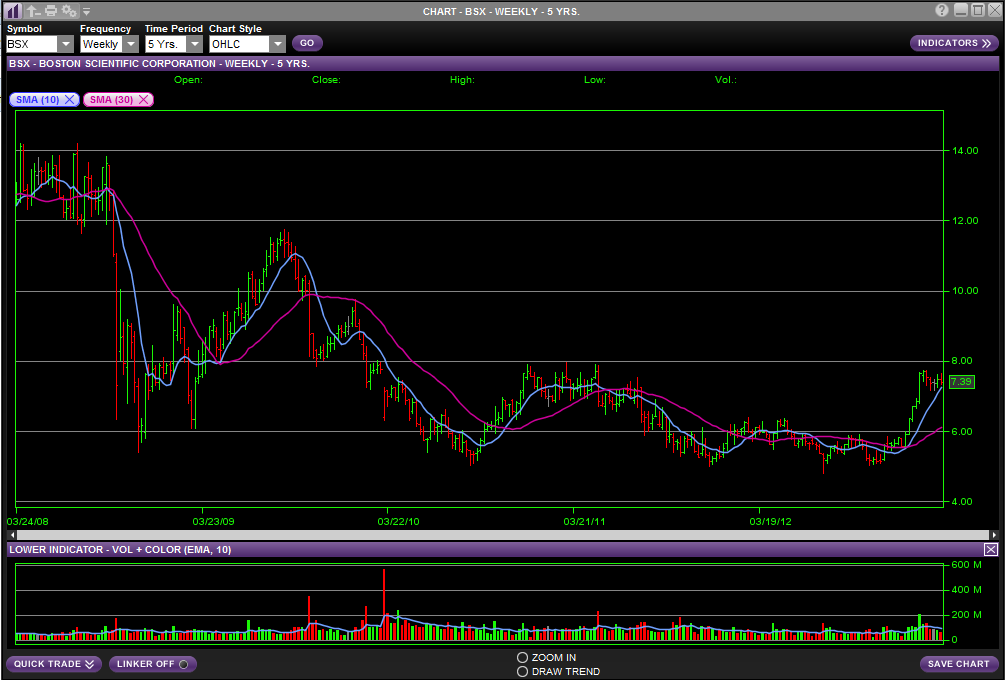The image size is (1005, 680).
Task: Select the Zoom In radio button
Action: [522, 657]
